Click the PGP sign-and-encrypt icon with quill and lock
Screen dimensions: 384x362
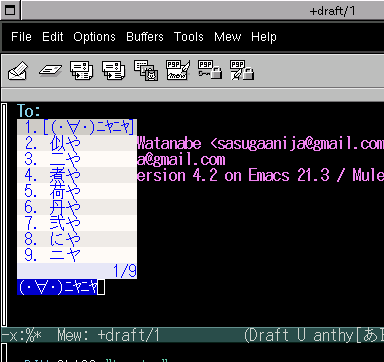click(242, 70)
